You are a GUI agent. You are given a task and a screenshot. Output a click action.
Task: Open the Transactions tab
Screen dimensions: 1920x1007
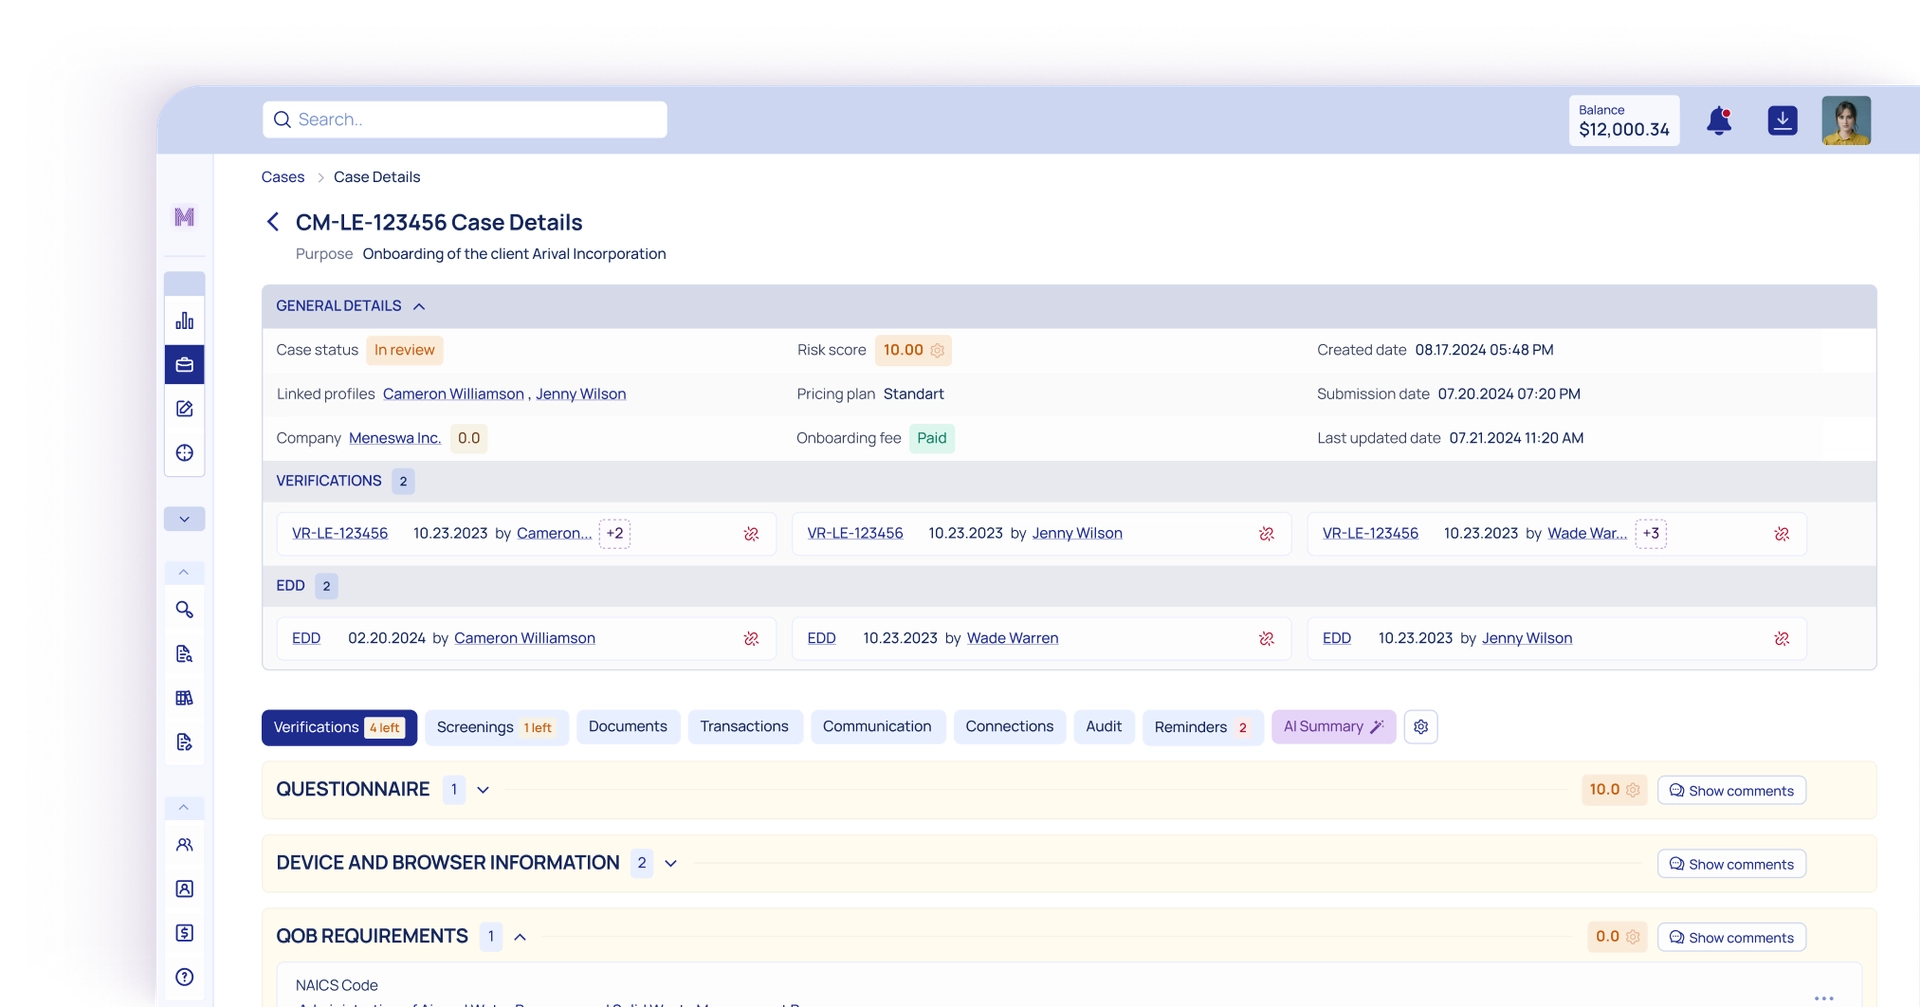tap(744, 727)
